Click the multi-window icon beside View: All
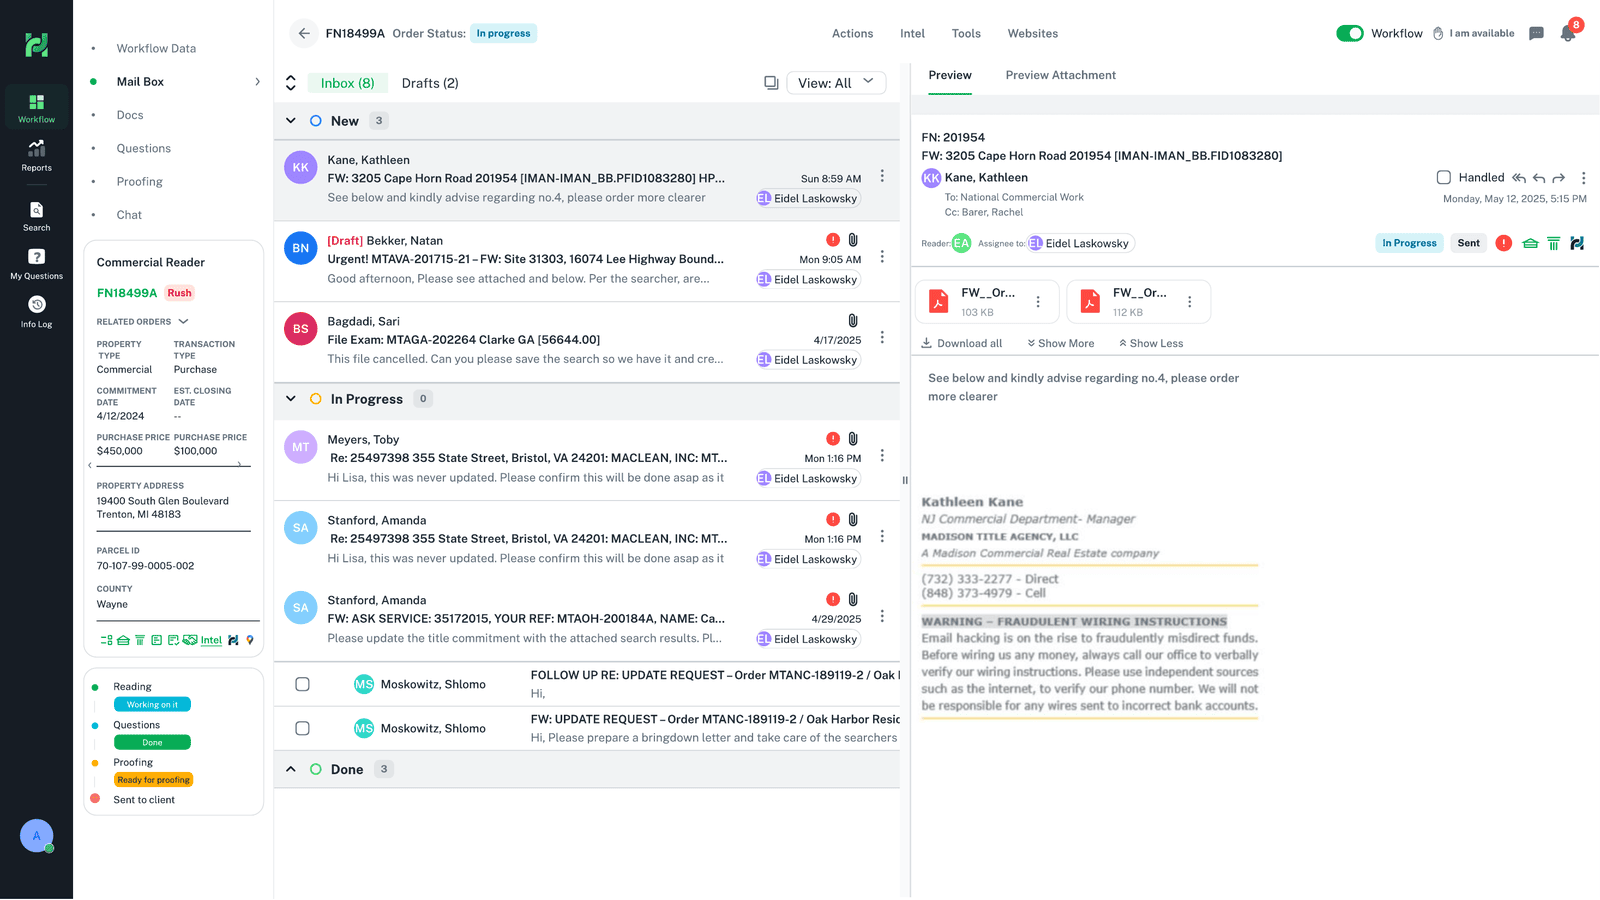This screenshot has height=900, width=1600. point(771,83)
